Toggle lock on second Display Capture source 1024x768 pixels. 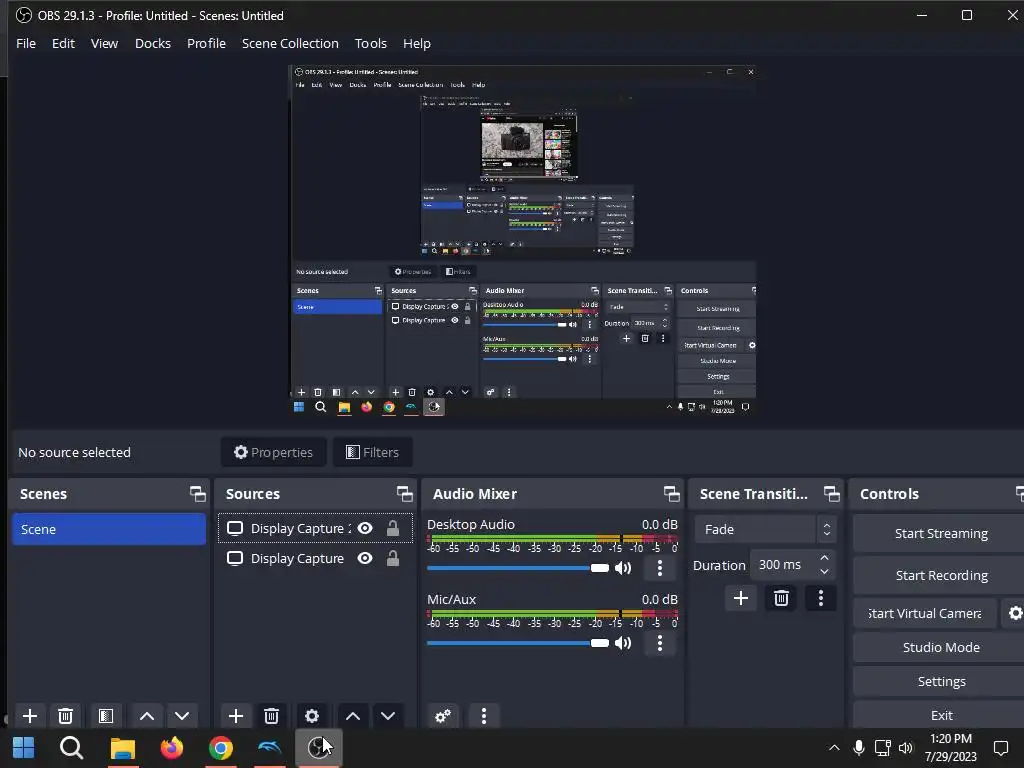point(392,558)
